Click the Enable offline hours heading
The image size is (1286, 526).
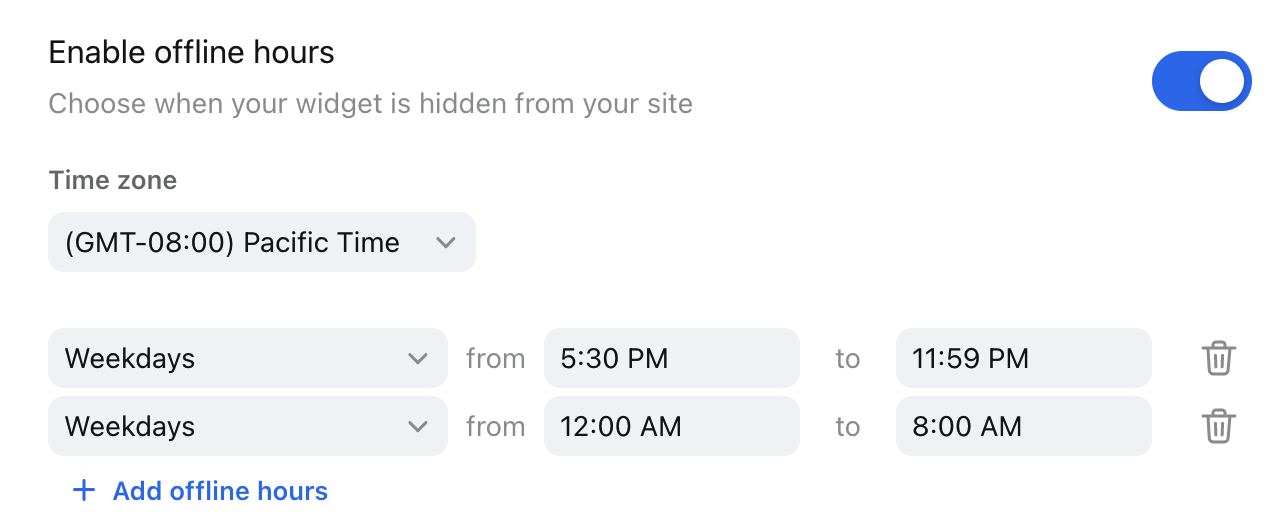tap(192, 52)
